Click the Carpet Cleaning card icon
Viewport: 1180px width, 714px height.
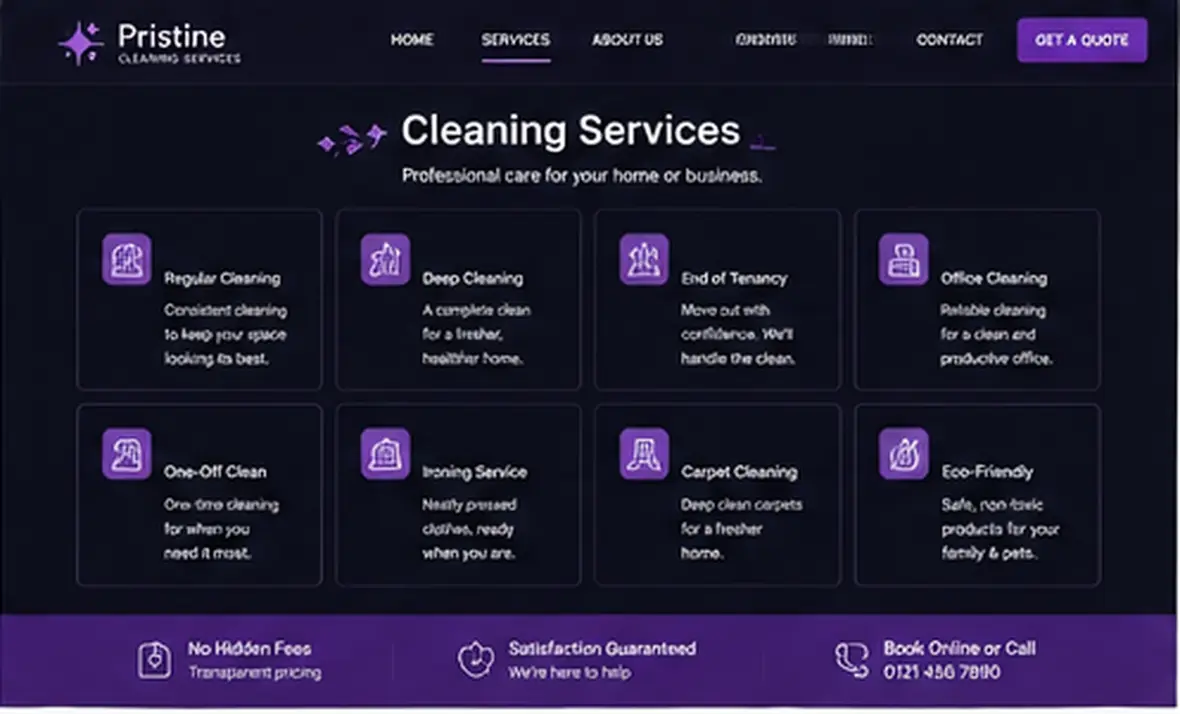pyautogui.click(x=644, y=454)
